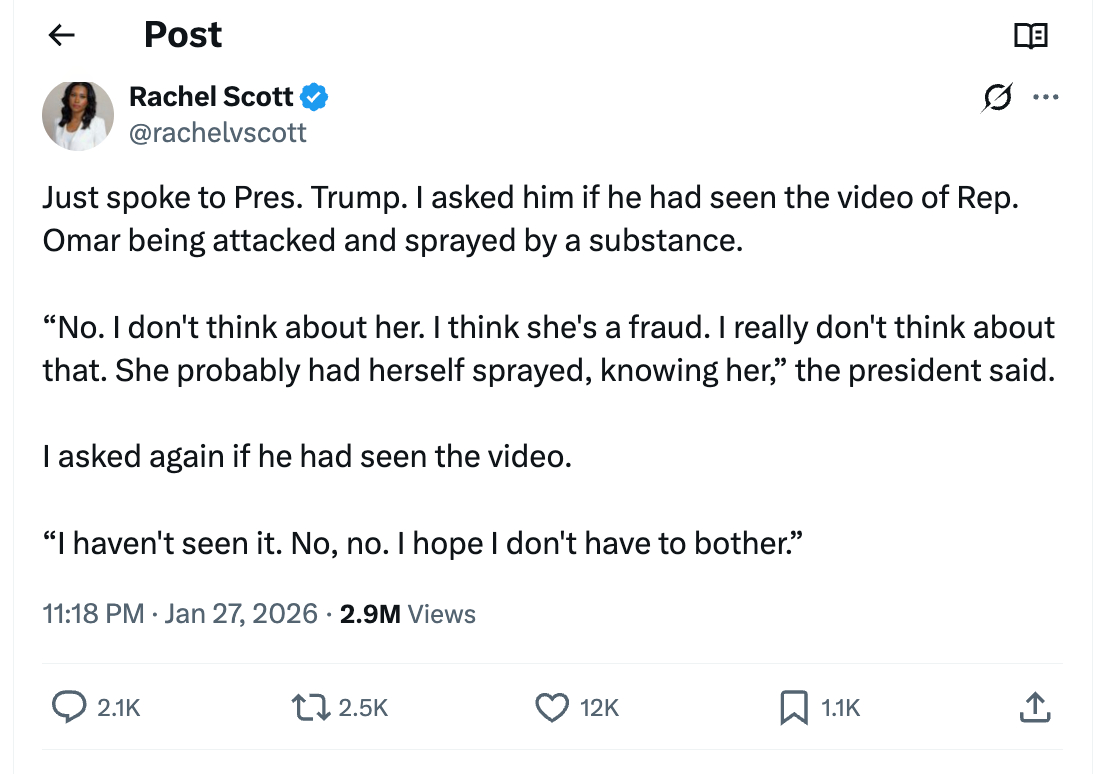Click Rachel Scott's profile picture
Viewport: 1114px width, 774px height.
pos(77,115)
